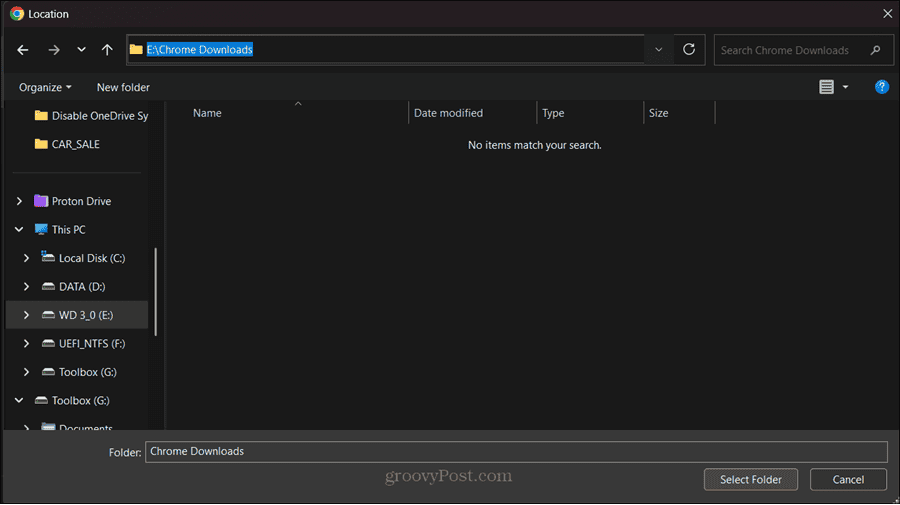Click the navigation pane scrollbar
Viewport: 900px width, 505px height.
click(156, 292)
